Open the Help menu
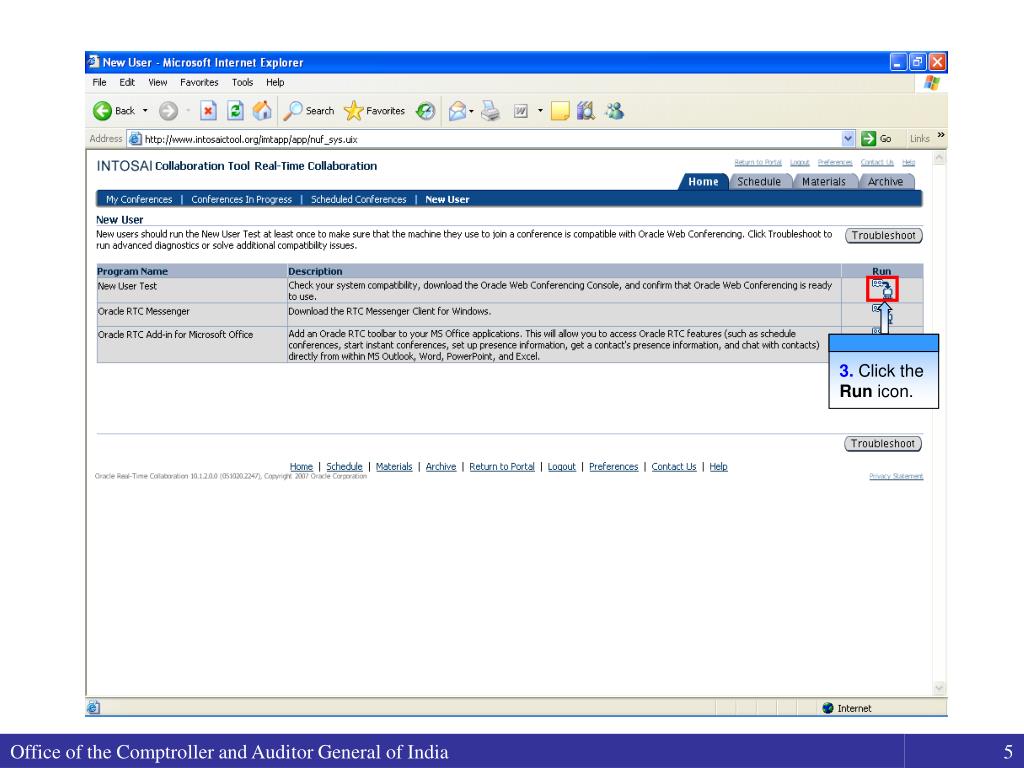This screenshot has width=1024, height=768. tap(275, 82)
